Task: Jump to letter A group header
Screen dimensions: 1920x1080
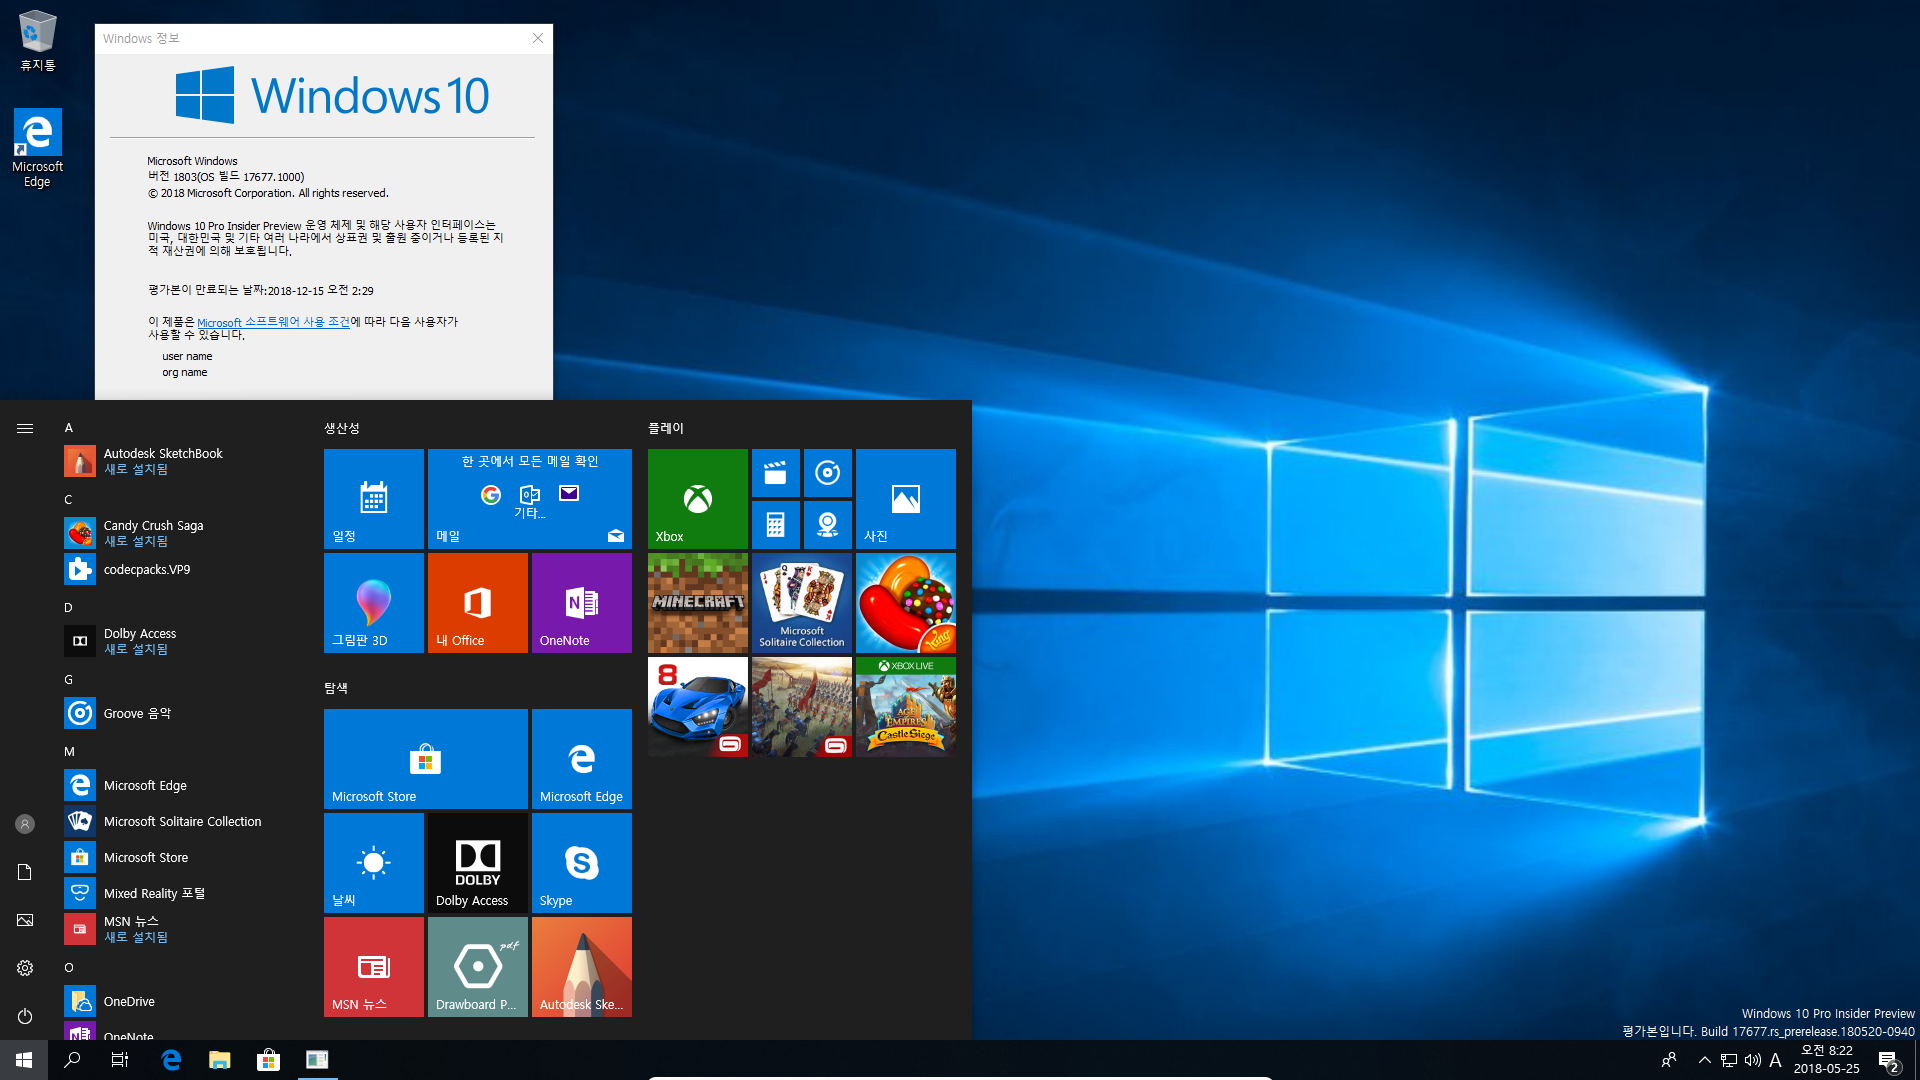Action: pyautogui.click(x=69, y=428)
